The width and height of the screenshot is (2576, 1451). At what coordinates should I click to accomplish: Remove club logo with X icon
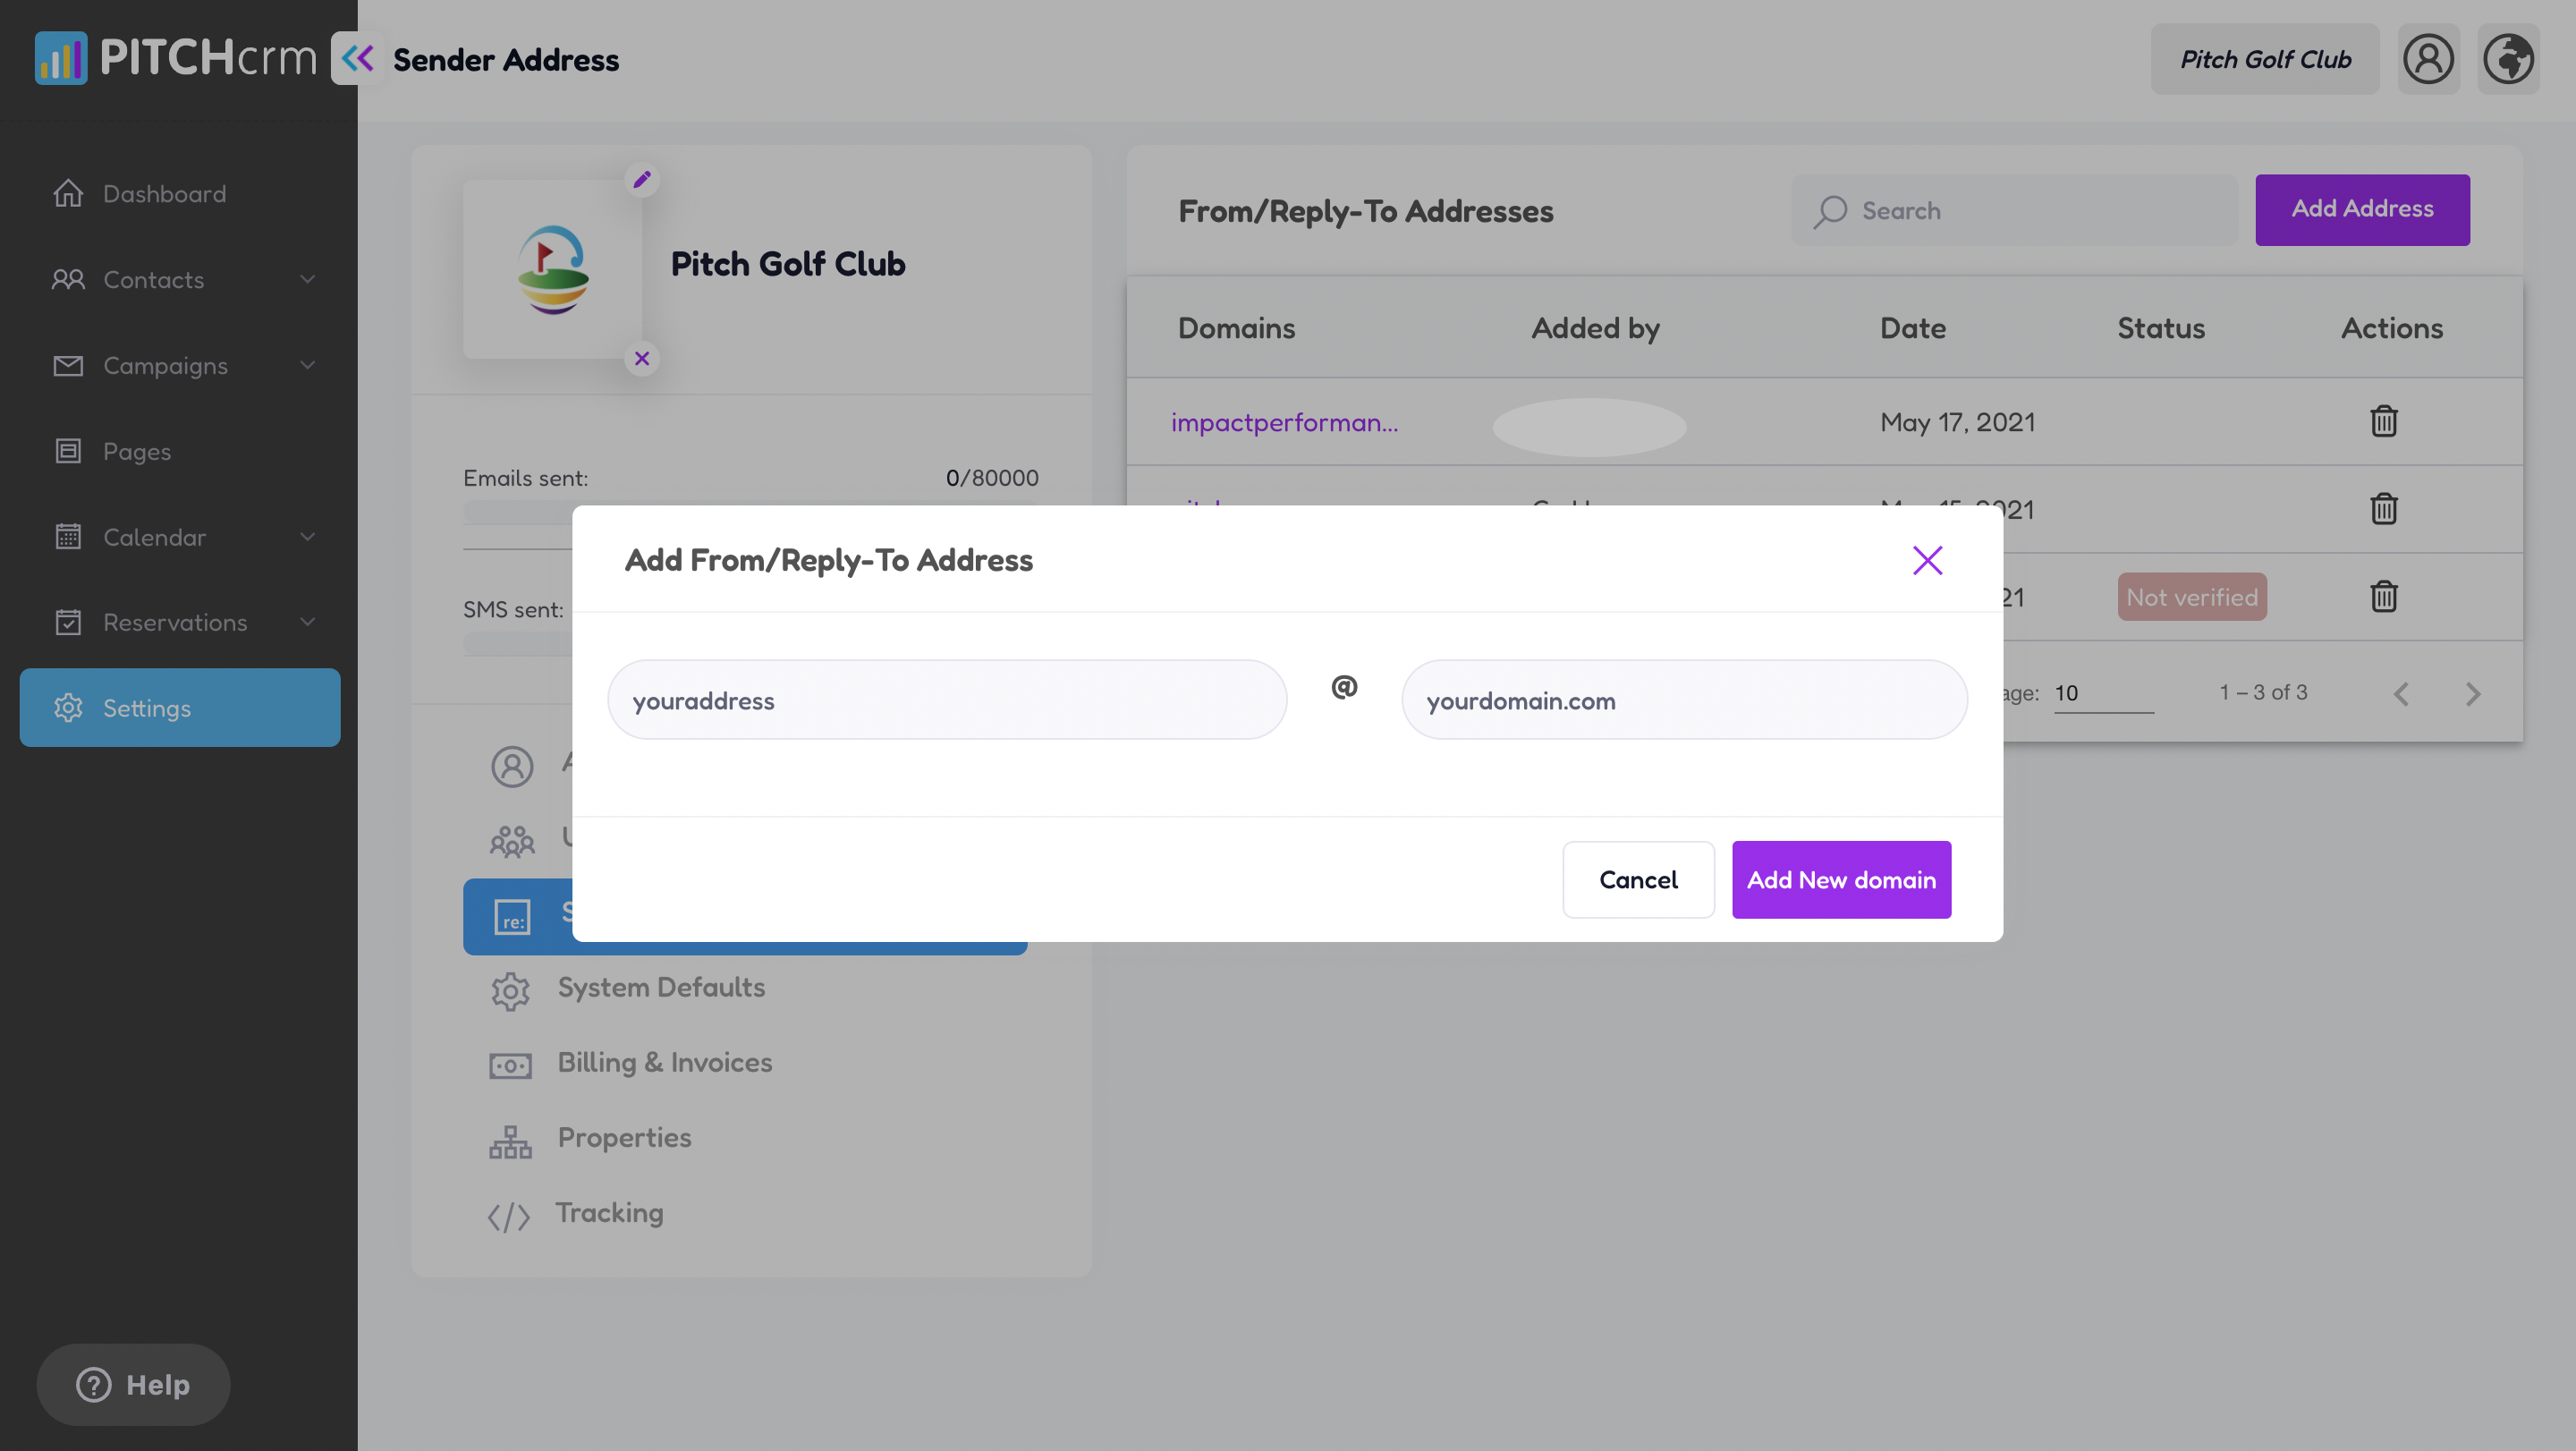642,358
